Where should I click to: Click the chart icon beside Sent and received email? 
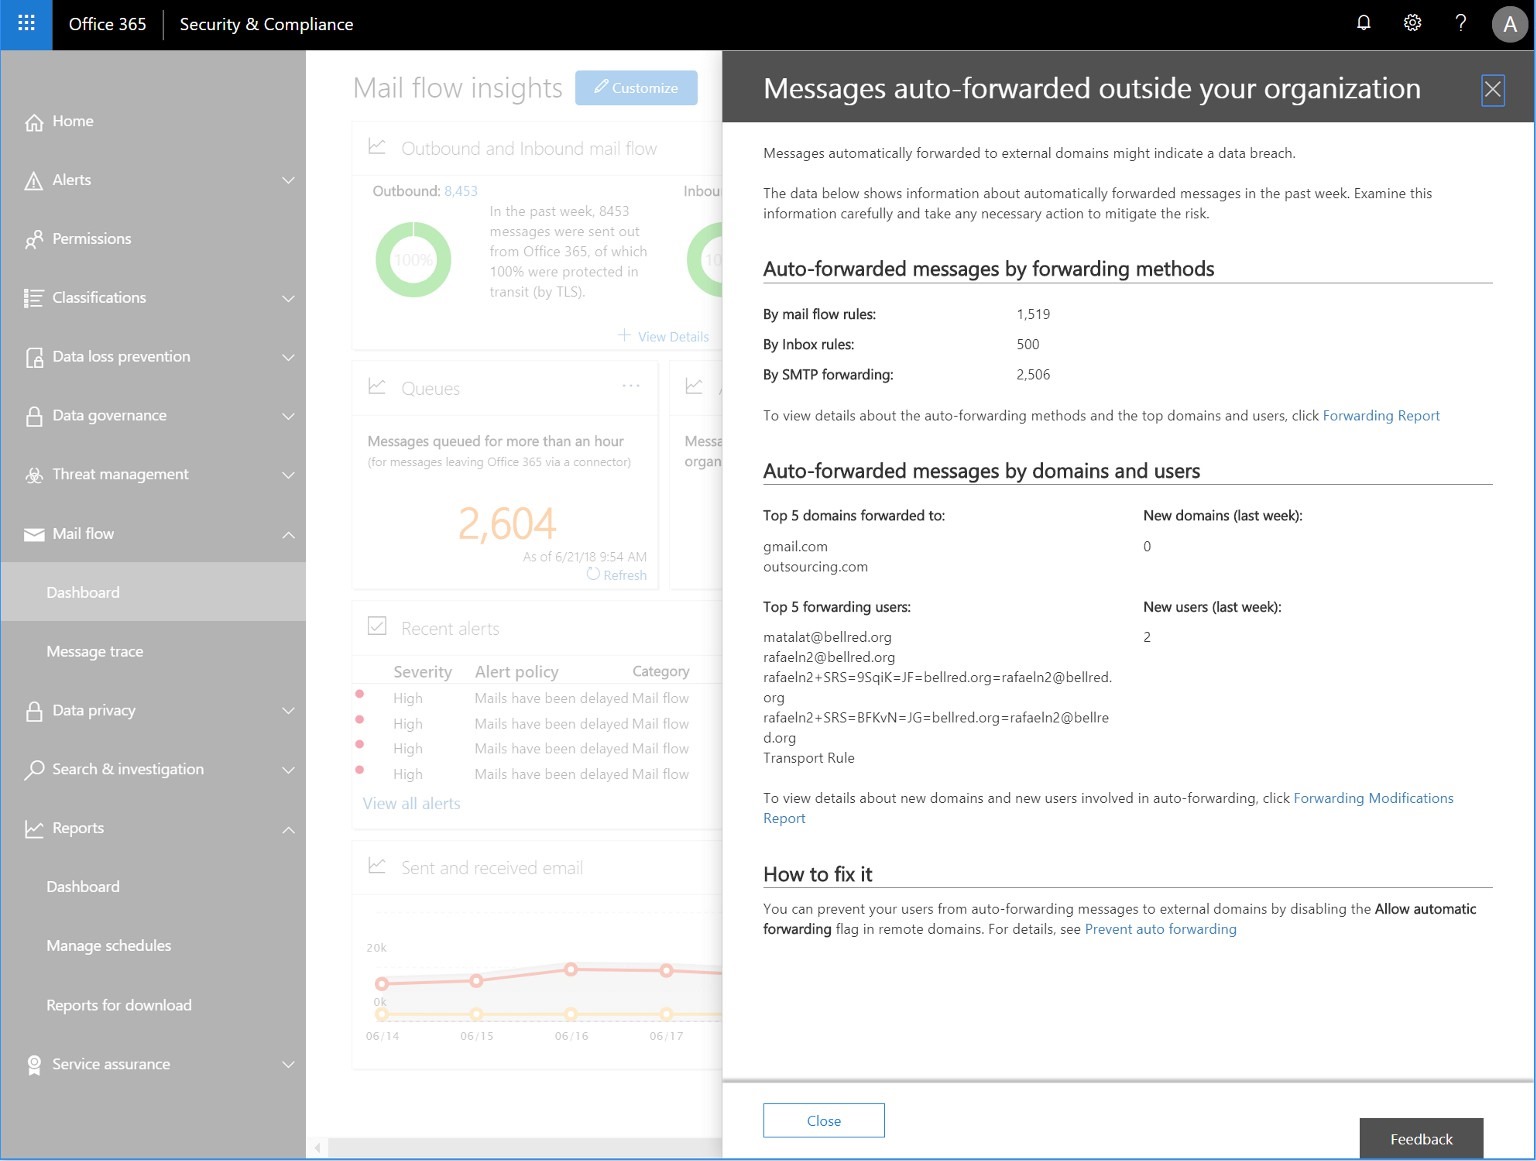point(377,866)
